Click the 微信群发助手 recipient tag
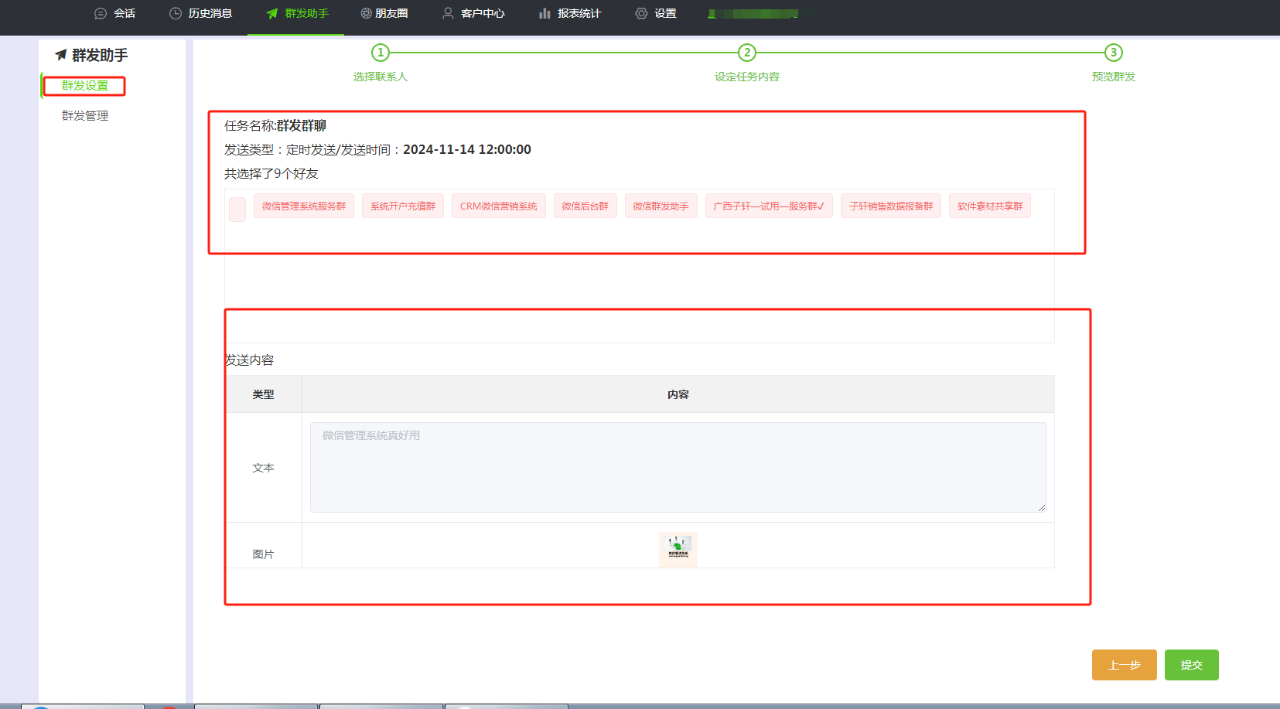 tap(661, 206)
